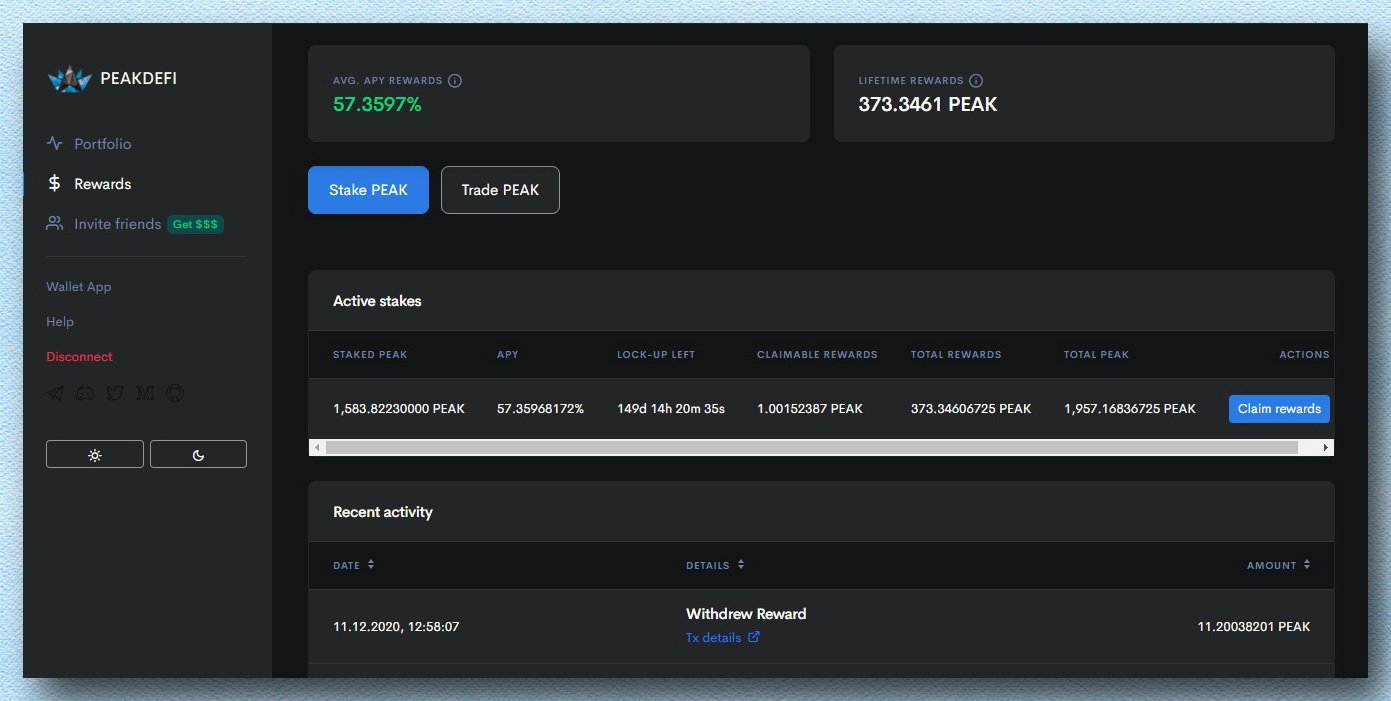1391x701 pixels.
Task: Open the Twitter social link icon
Action: pyautogui.click(x=115, y=394)
